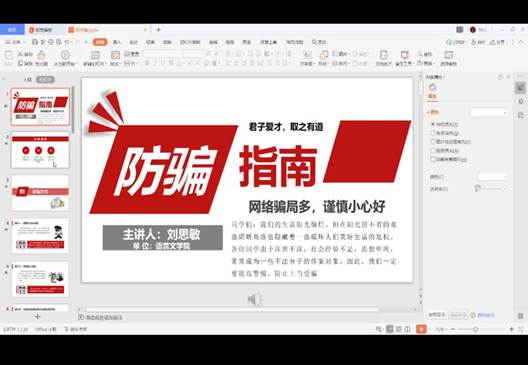This screenshot has height=365, width=528.
Task: Start slideshow from current slide icon
Action: tap(65, 55)
